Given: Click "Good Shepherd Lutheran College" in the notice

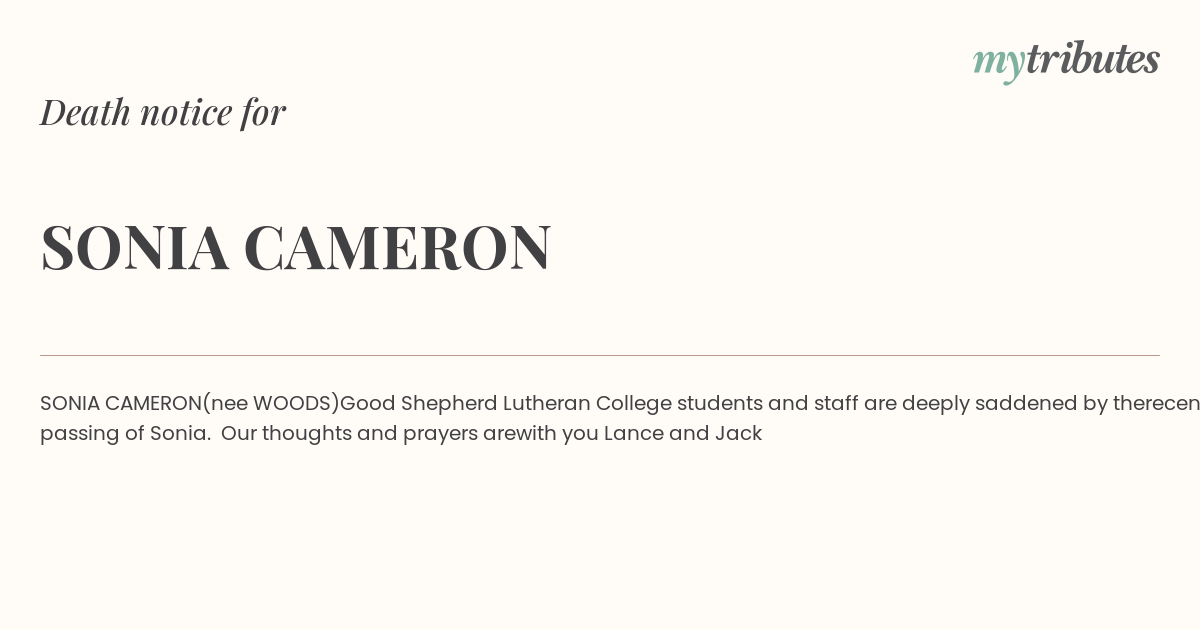Looking at the screenshot, I should pyautogui.click(x=501, y=403).
